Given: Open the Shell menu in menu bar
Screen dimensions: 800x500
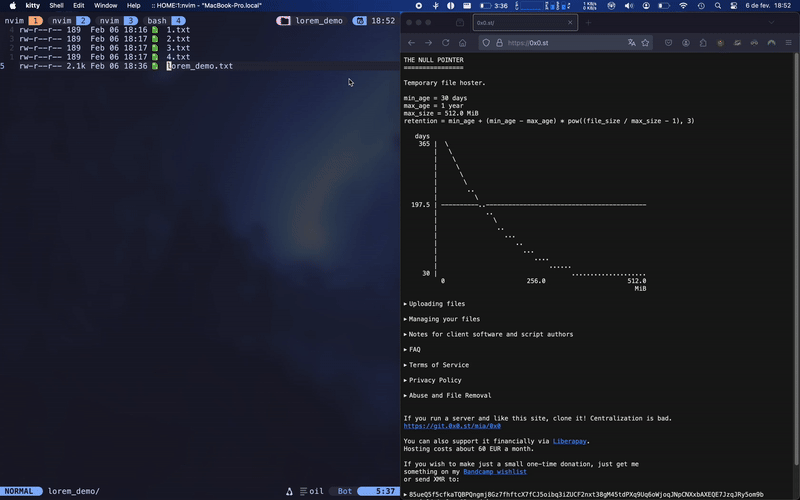Looking at the screenshot, I should click(x=56, y=5).
